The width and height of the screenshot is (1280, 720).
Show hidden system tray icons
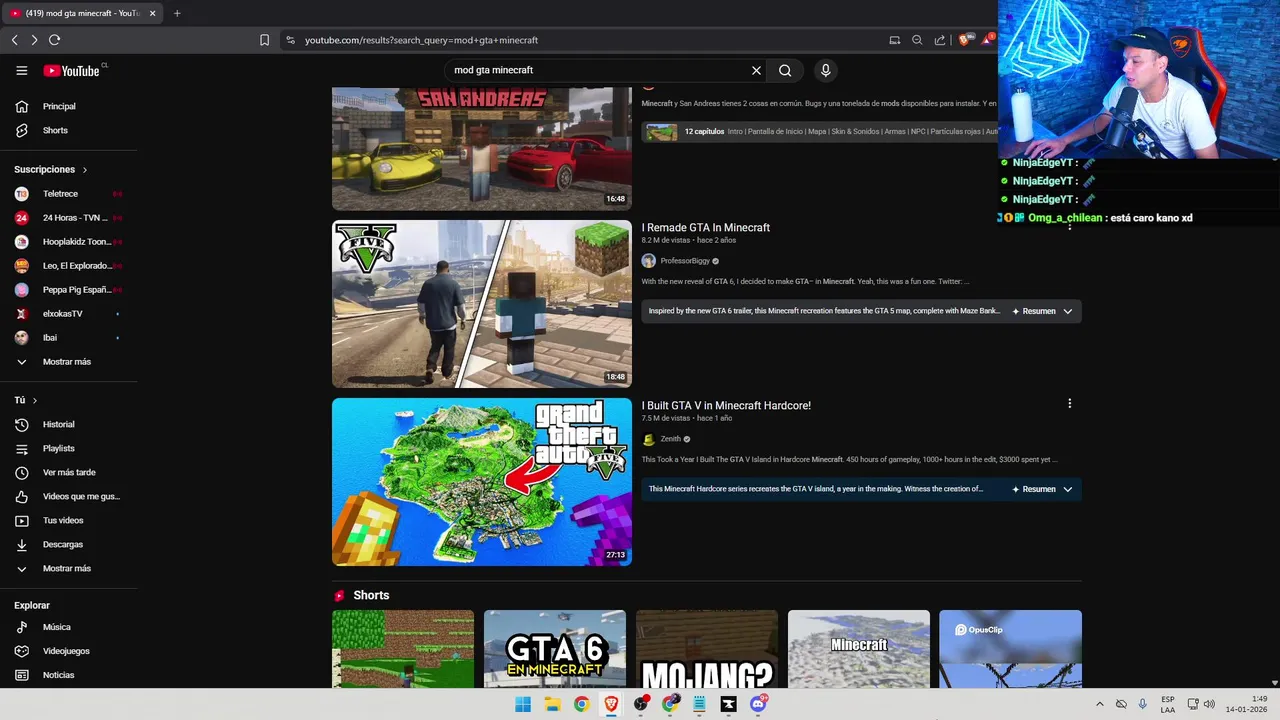tap(1100, 704)
